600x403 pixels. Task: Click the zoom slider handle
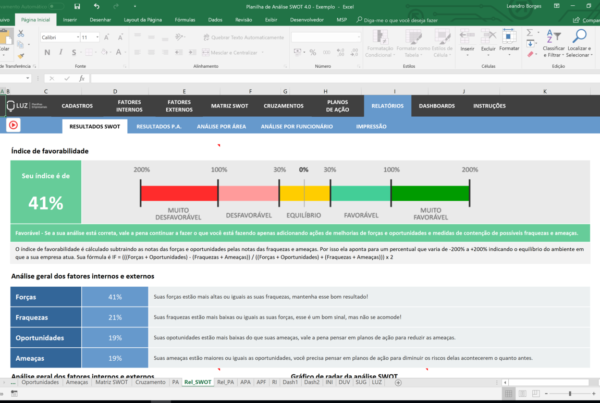tap(570, 393)
